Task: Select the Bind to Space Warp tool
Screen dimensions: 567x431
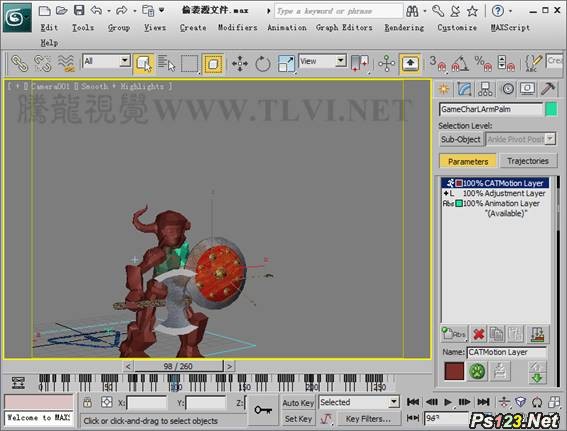Action: coord(67,63)
